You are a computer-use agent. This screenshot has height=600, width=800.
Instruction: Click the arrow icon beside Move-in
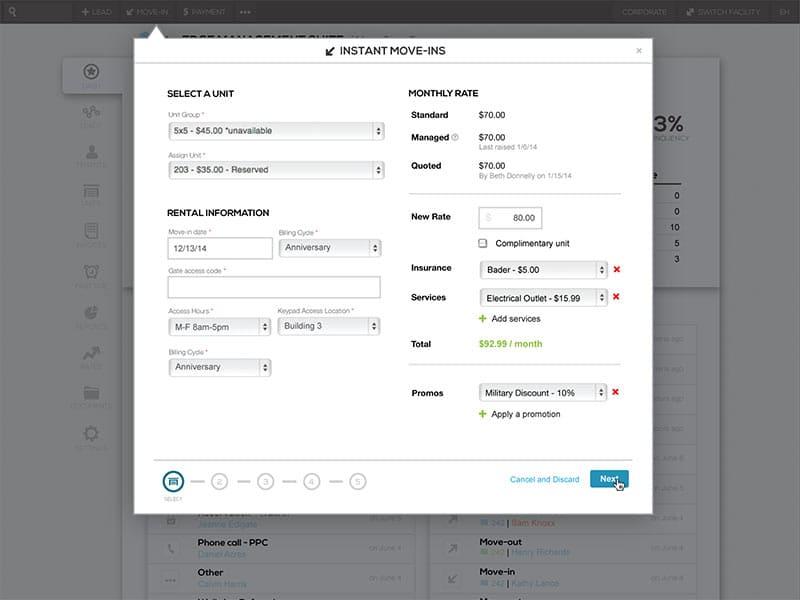pos(453,578)
